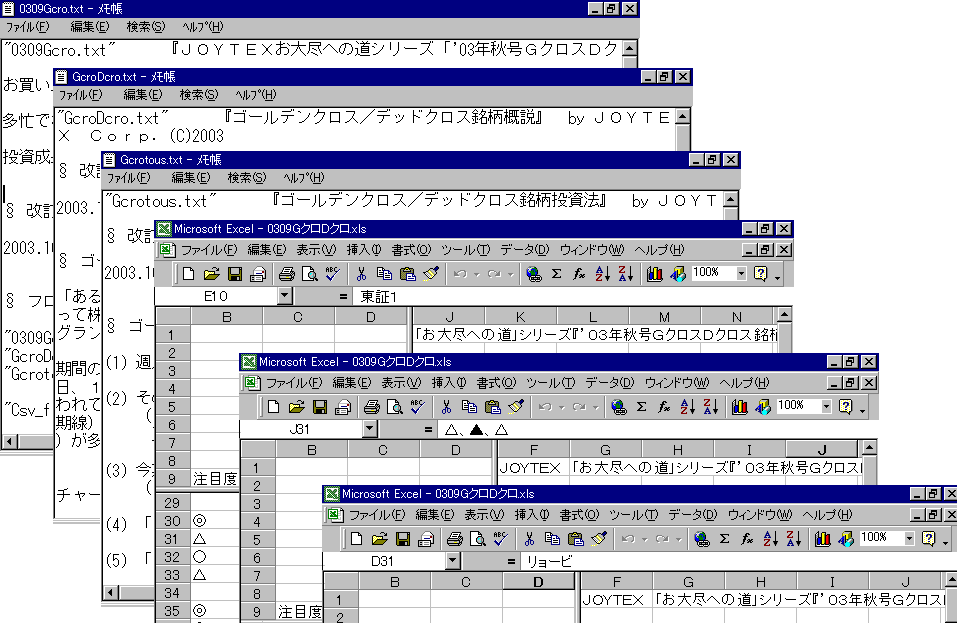The image size is (957, 623).
Task: Expand zoom 100% dropdown in E10 Excel window
Action: [741, 274]
